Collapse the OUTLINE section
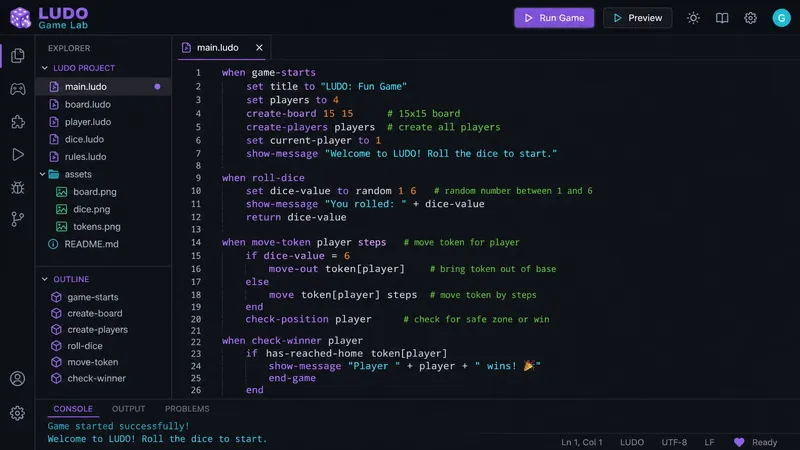The height and width of the screenshot is (450, 800). pyautogui.click(x=44, y=279)
